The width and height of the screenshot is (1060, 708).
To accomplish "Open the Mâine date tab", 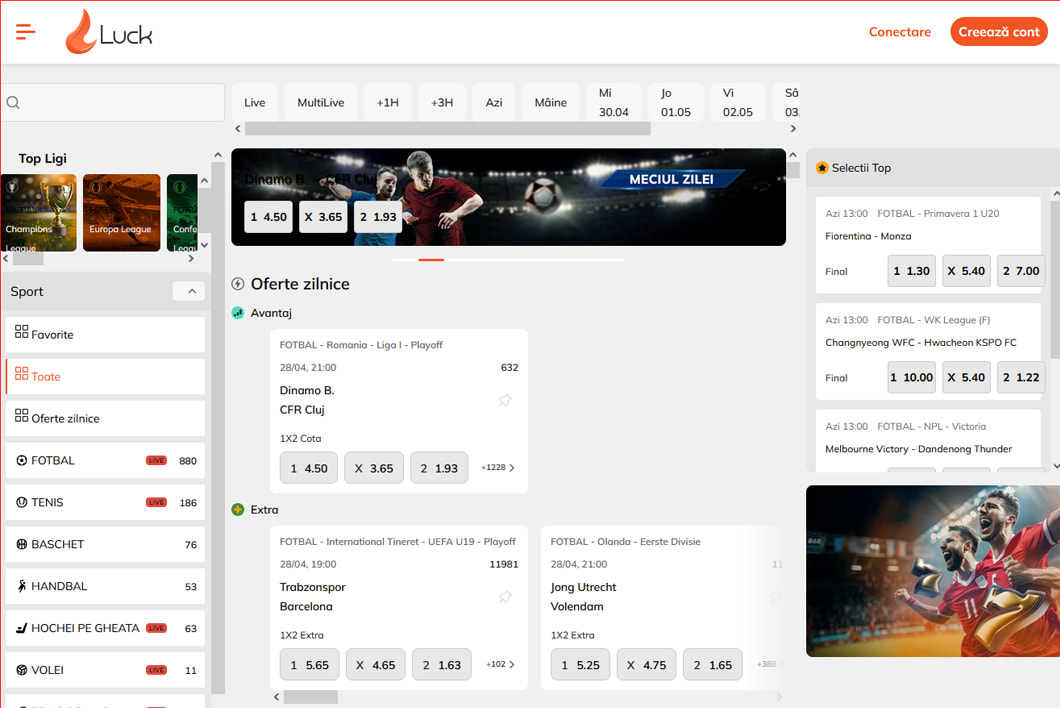I will point(550,103).
